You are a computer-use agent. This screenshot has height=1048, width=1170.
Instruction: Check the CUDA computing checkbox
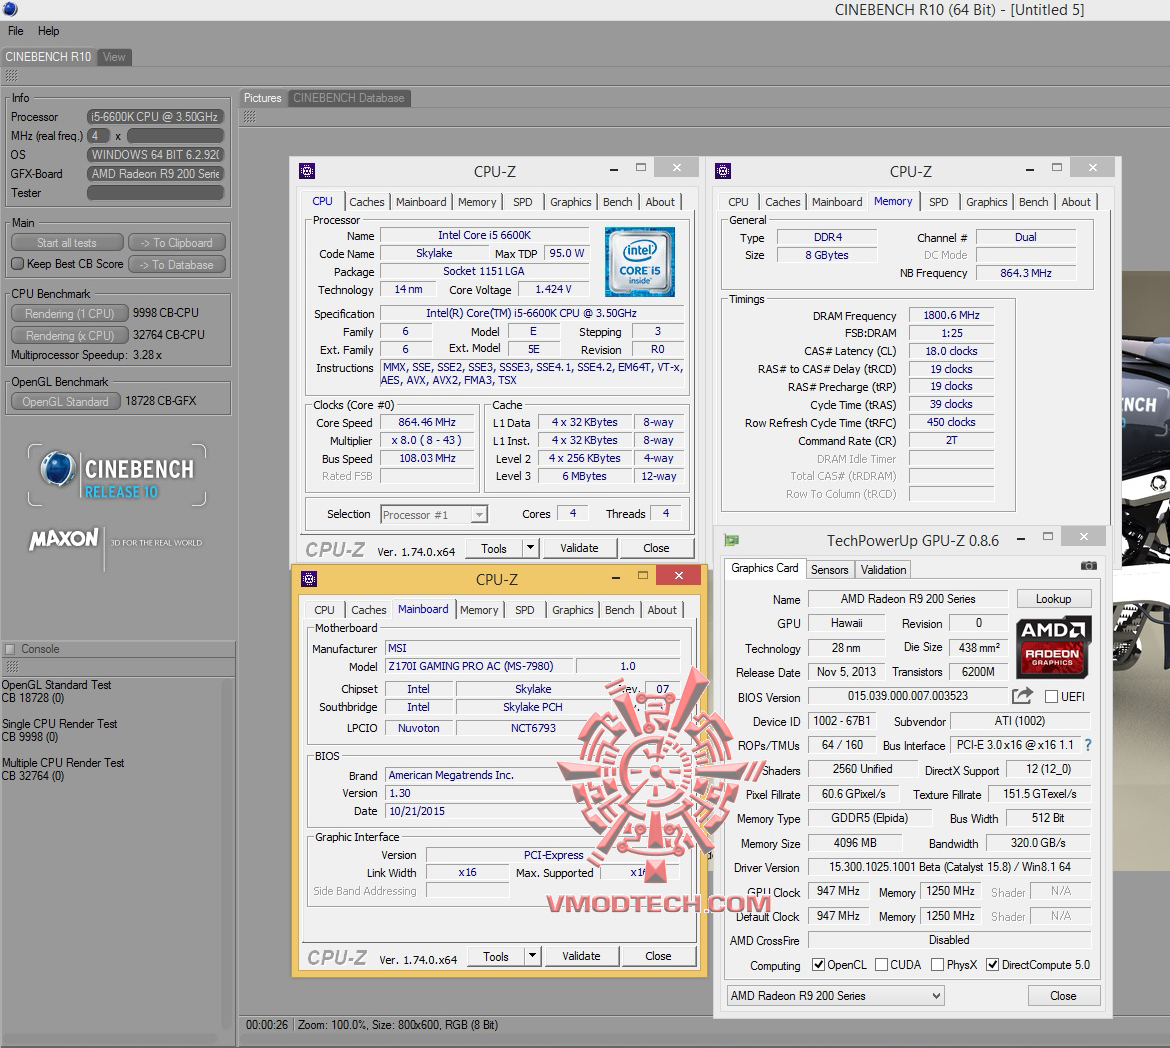(881, 965)
